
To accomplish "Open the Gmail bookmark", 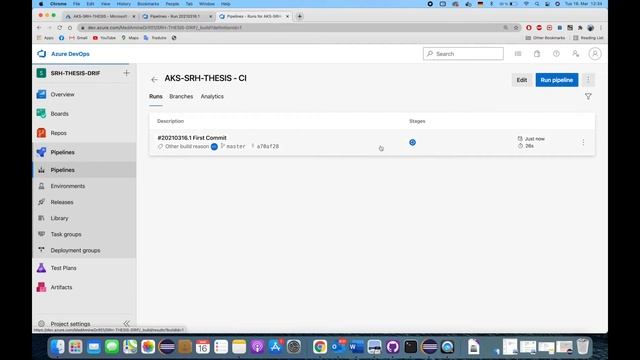I will coord(78,38).
